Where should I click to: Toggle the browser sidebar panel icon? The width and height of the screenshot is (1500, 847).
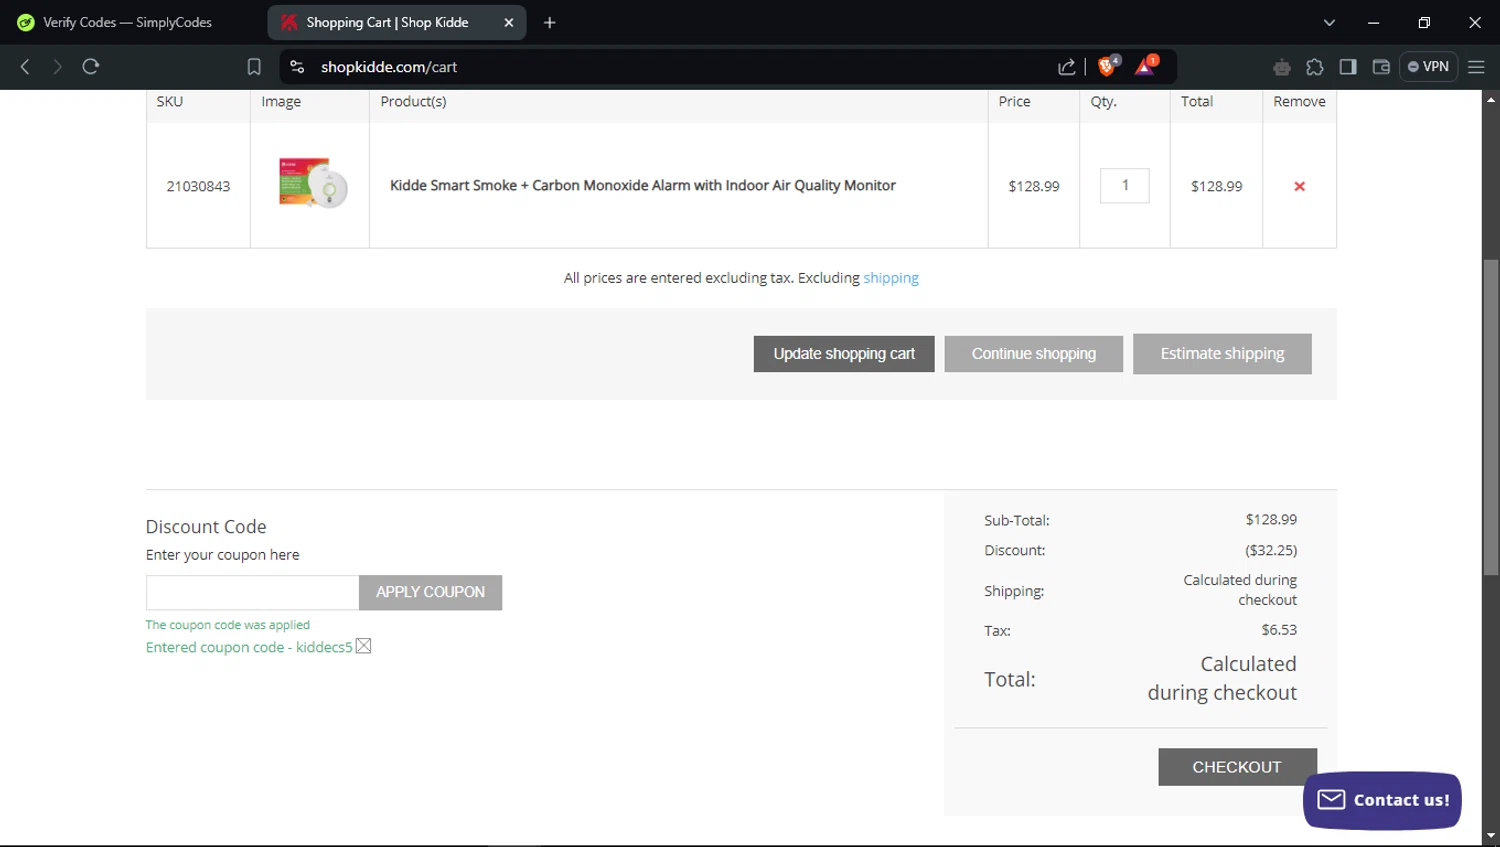point(1348,67)
